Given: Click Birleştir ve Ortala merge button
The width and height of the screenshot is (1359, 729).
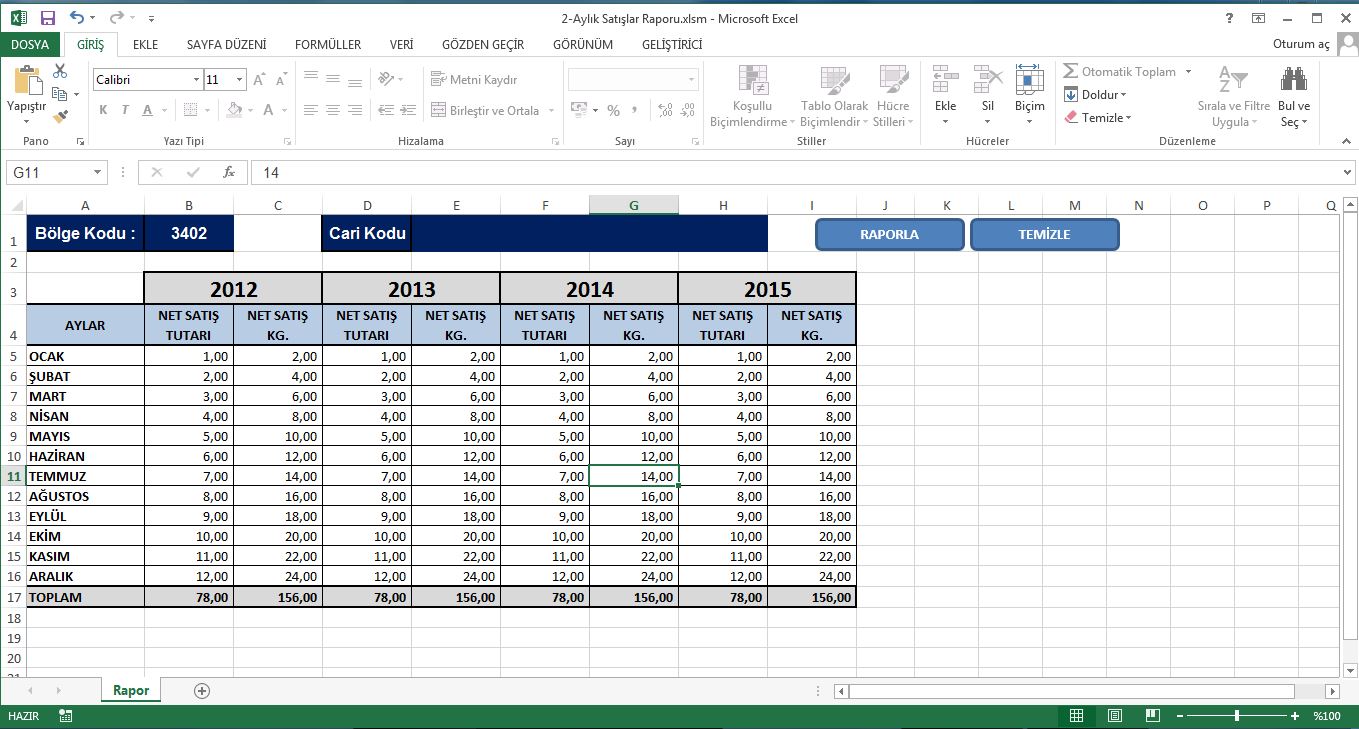Looking at the screenshot, I should [486, 110].
